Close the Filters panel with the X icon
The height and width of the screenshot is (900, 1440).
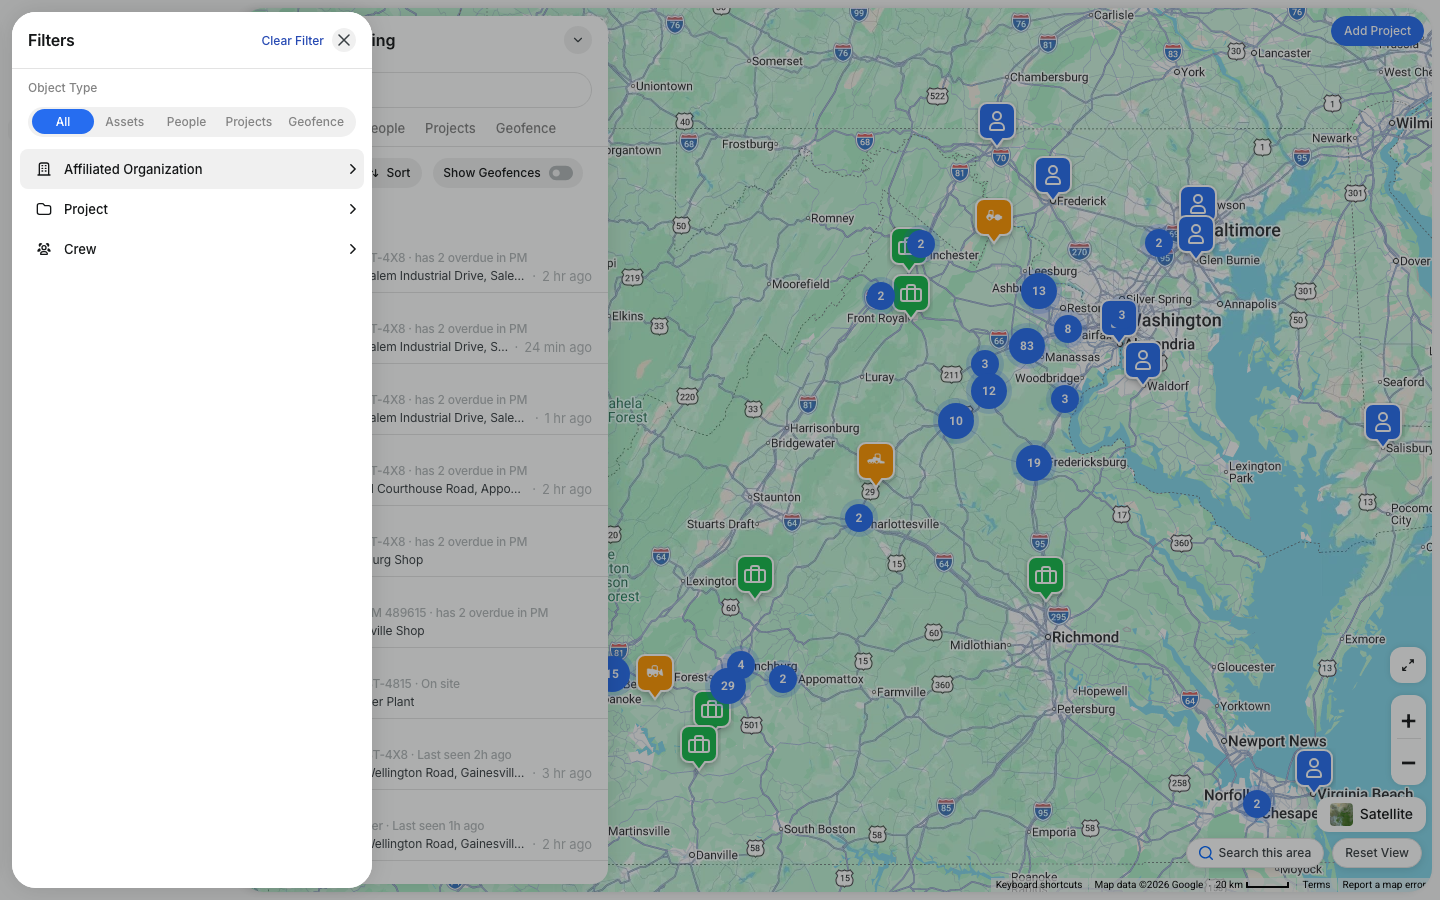coord(344,40)
